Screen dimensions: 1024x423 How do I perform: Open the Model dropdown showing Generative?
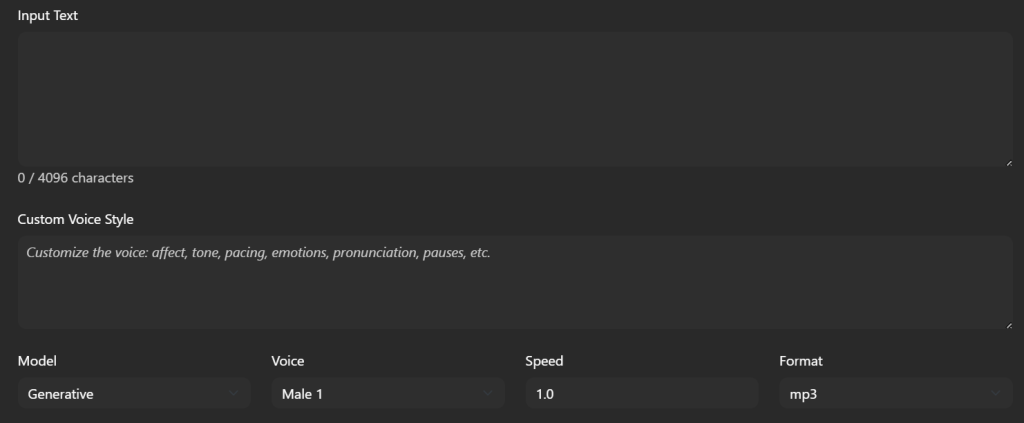click(x=133, y=394)
